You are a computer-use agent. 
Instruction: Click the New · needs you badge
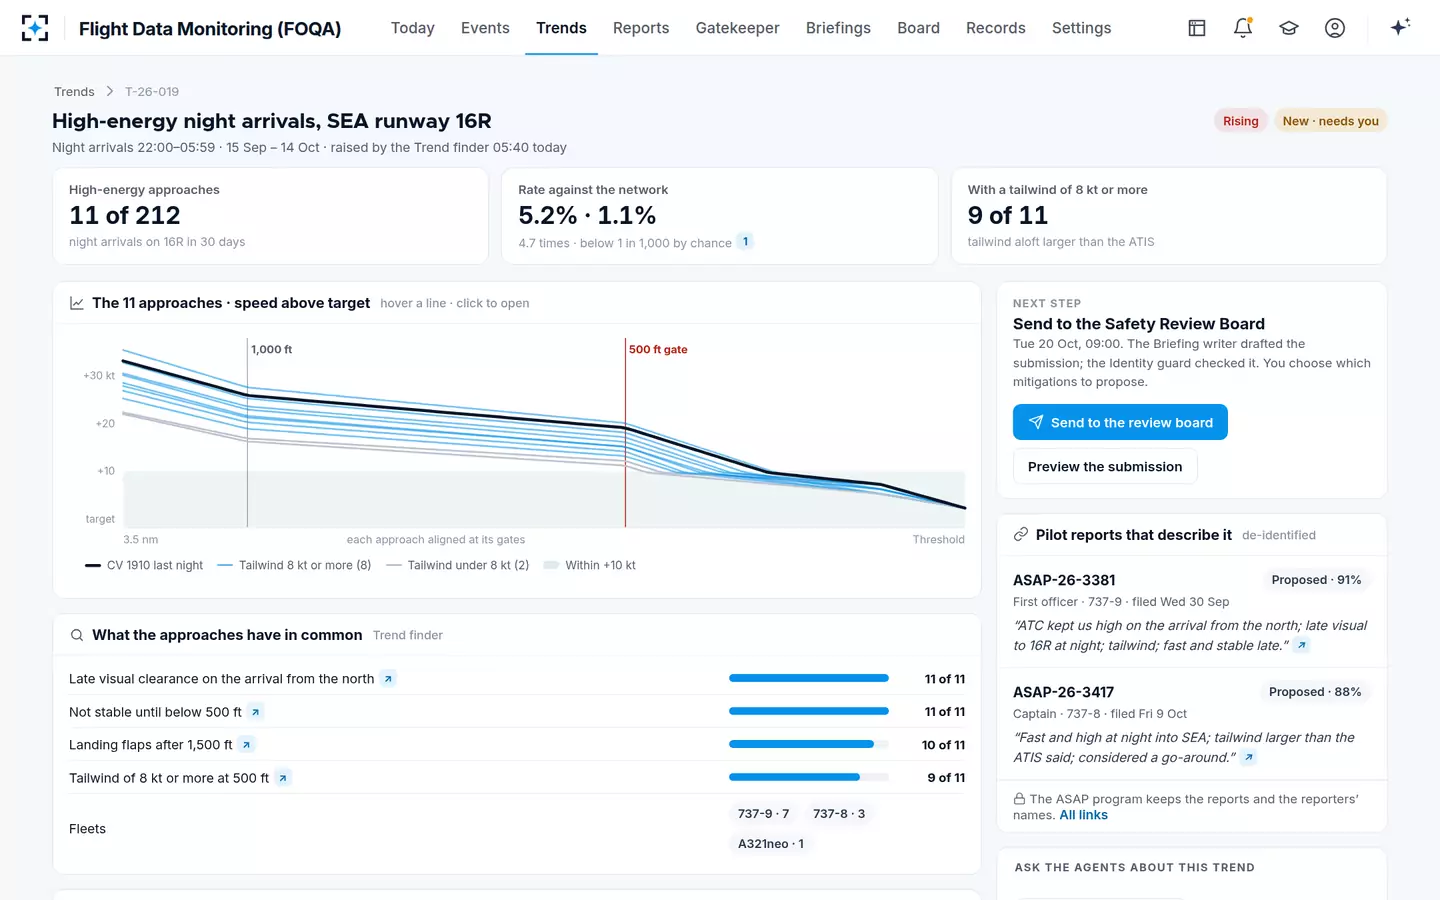pos(1330,121)
